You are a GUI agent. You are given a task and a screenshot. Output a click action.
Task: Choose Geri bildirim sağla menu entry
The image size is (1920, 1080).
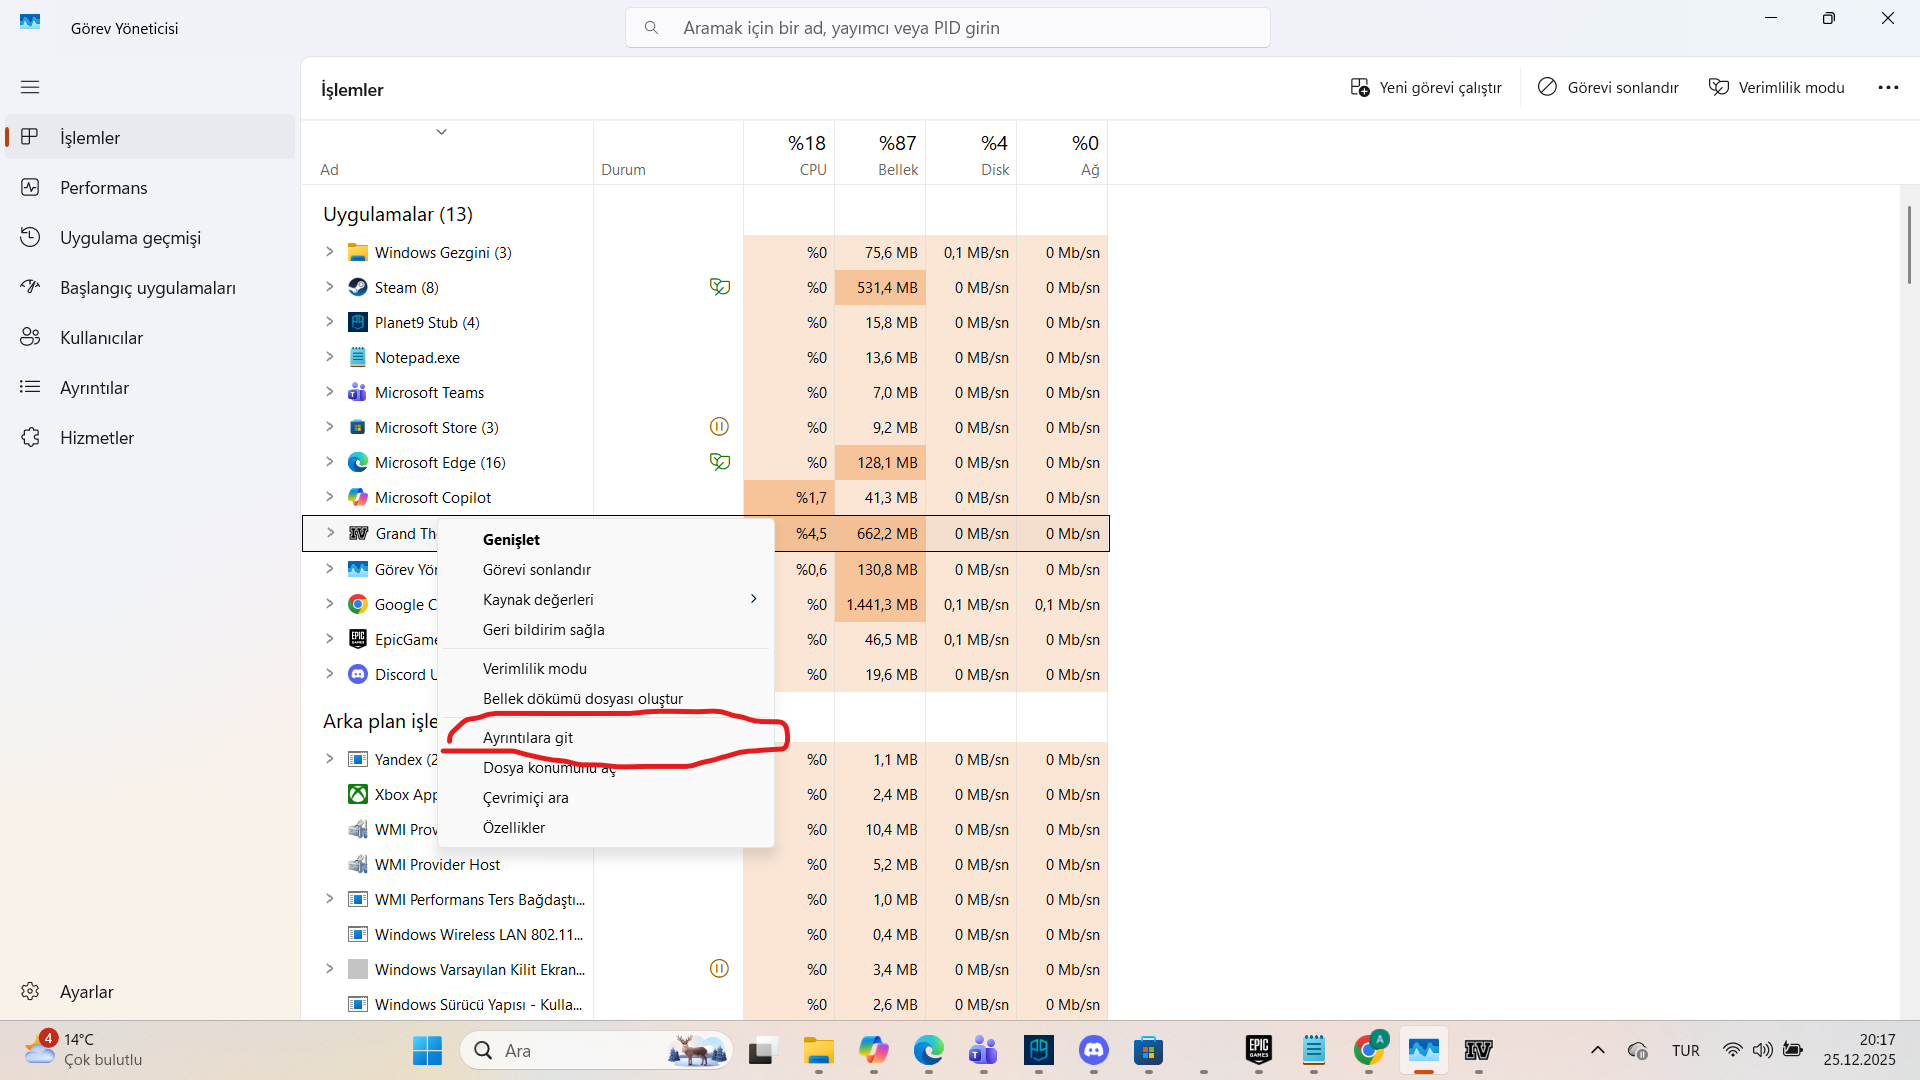pos(606,630)
